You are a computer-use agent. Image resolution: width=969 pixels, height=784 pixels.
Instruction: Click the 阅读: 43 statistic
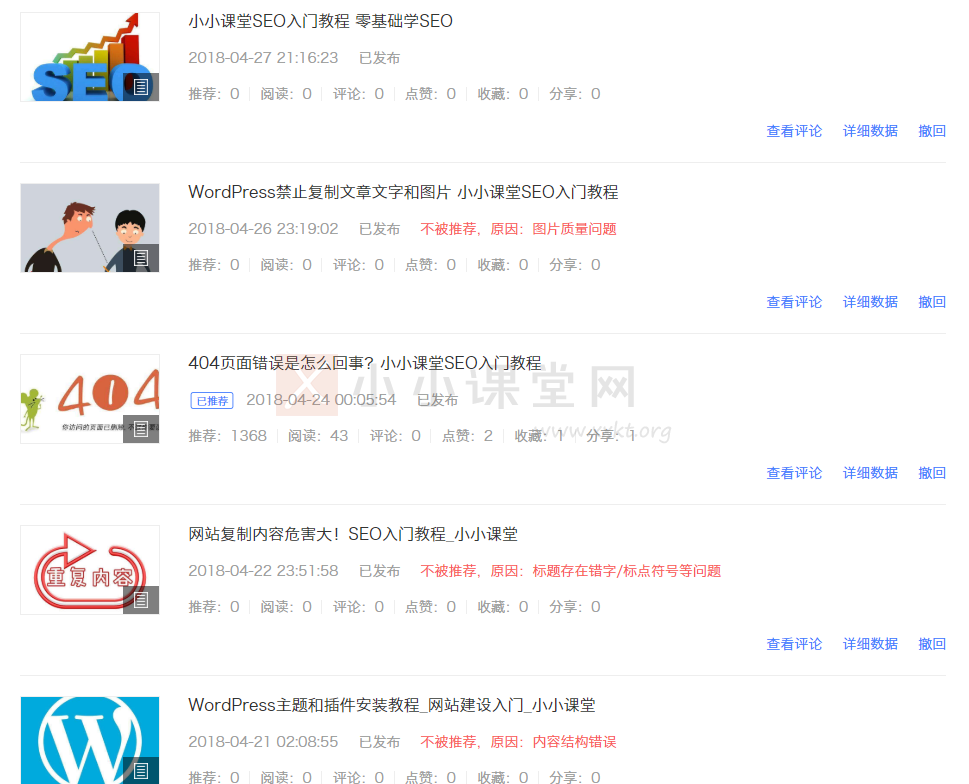pos(318,436)
